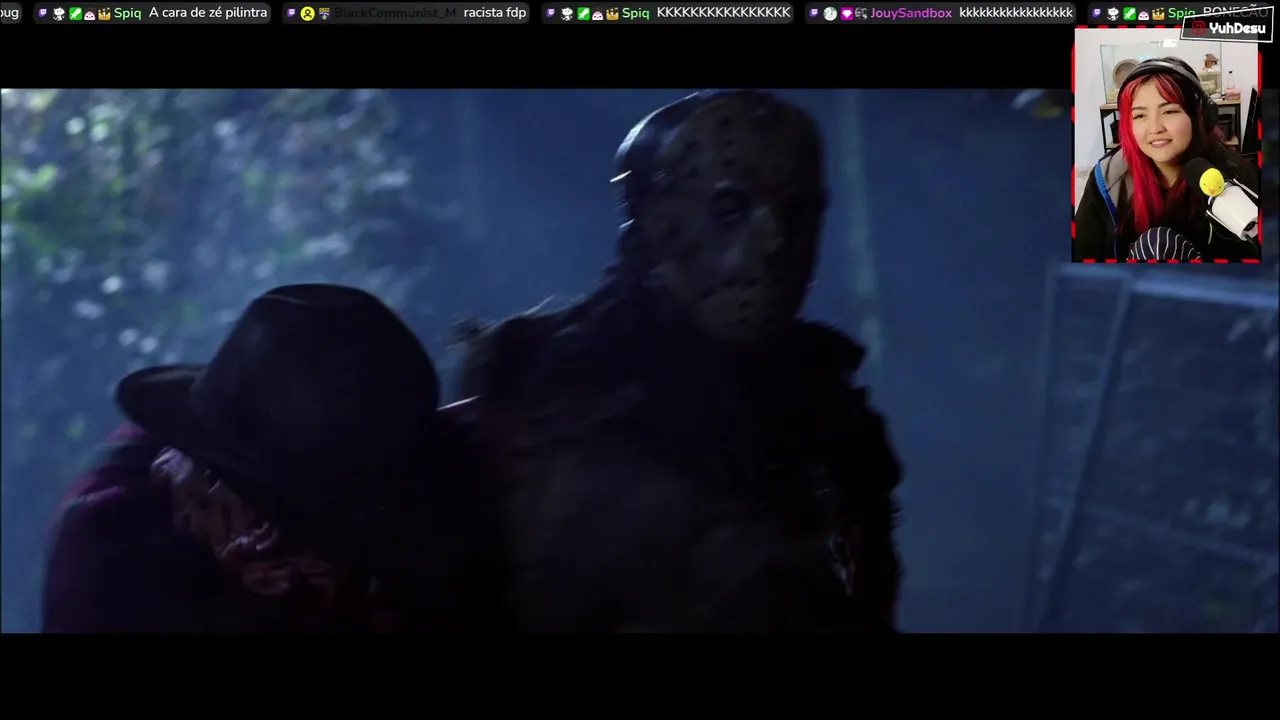The height and width of the screenshot is (720, 1280).
Task: Click the green moderator sword badge in the 'A cara de zé pilintra' message
Action: click(x=75, y=13)
